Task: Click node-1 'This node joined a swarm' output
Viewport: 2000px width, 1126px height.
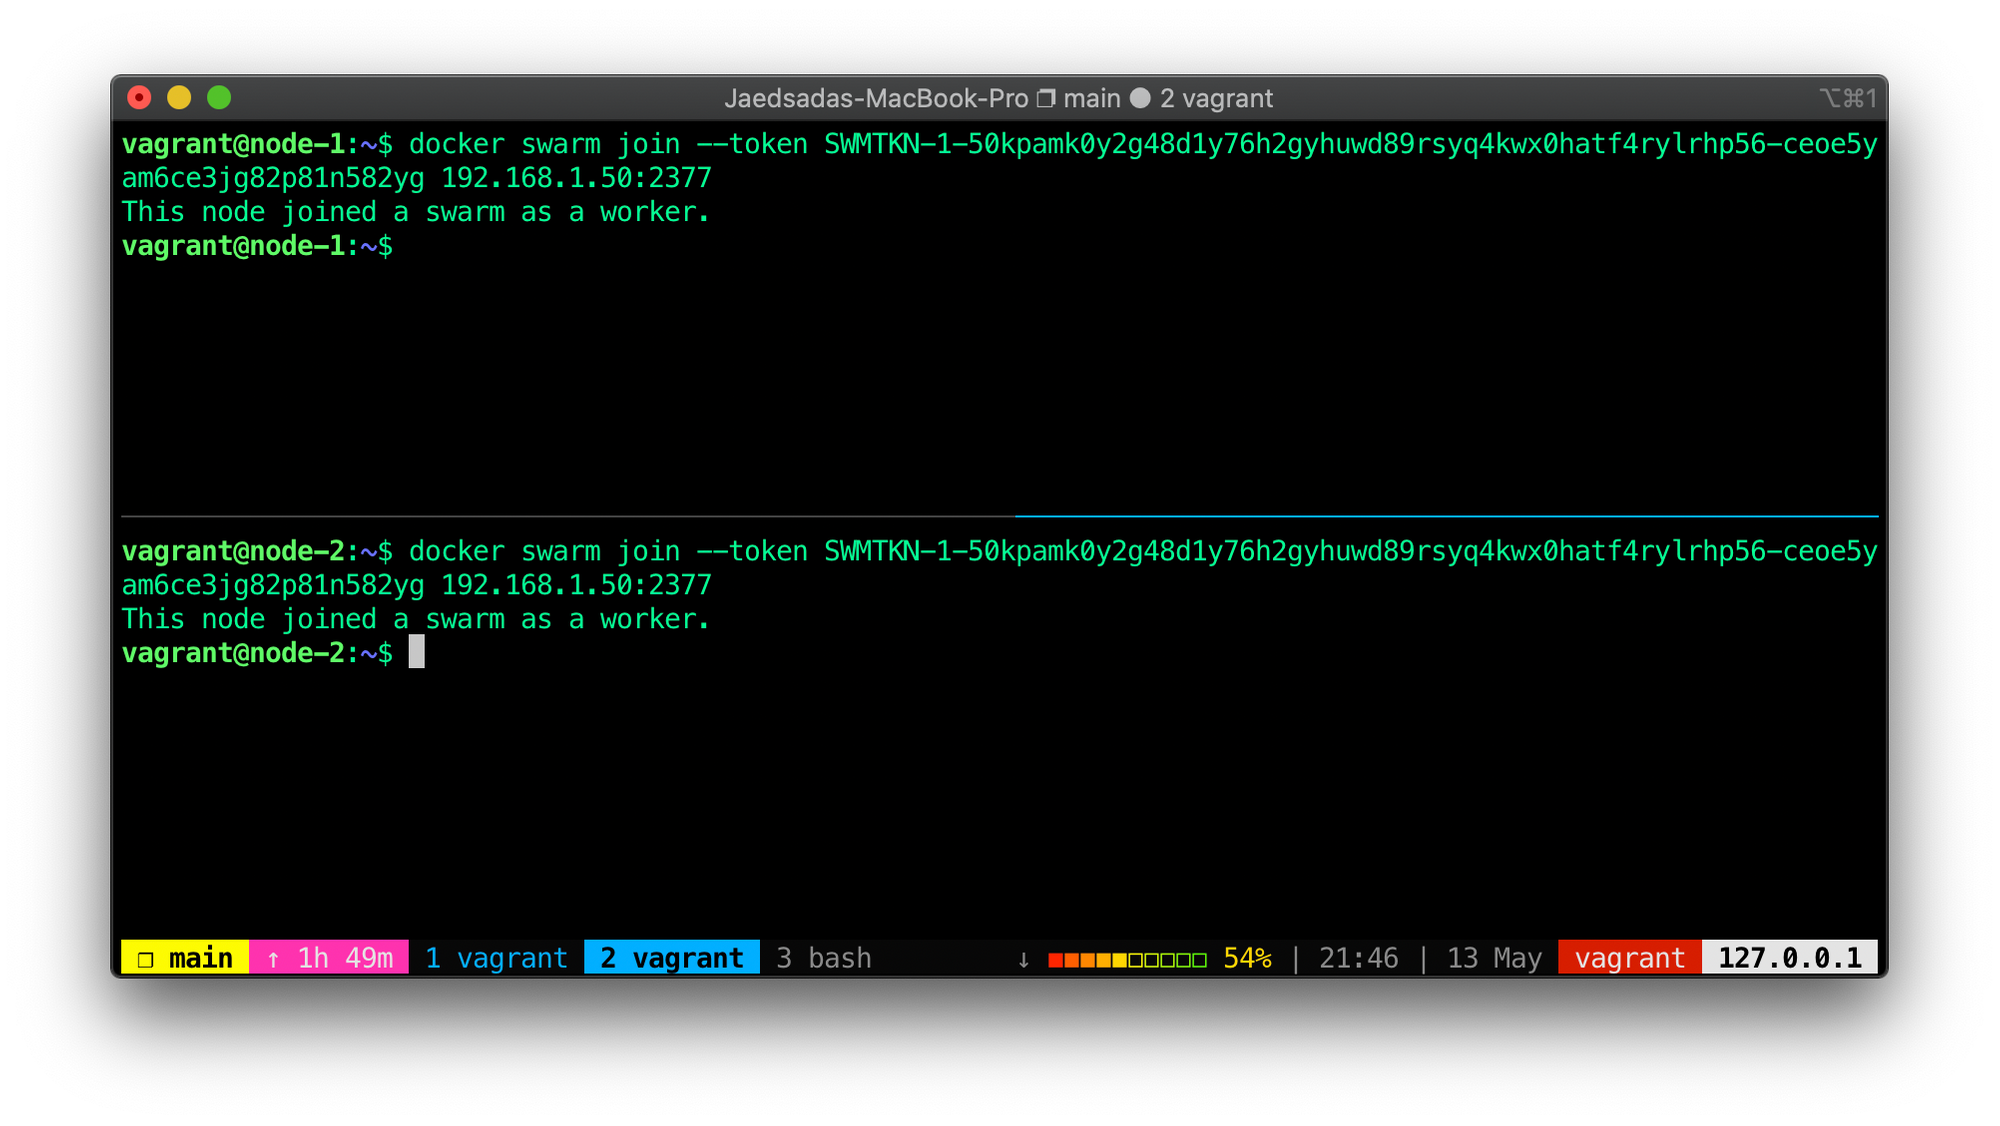Action: click(416, 212)
